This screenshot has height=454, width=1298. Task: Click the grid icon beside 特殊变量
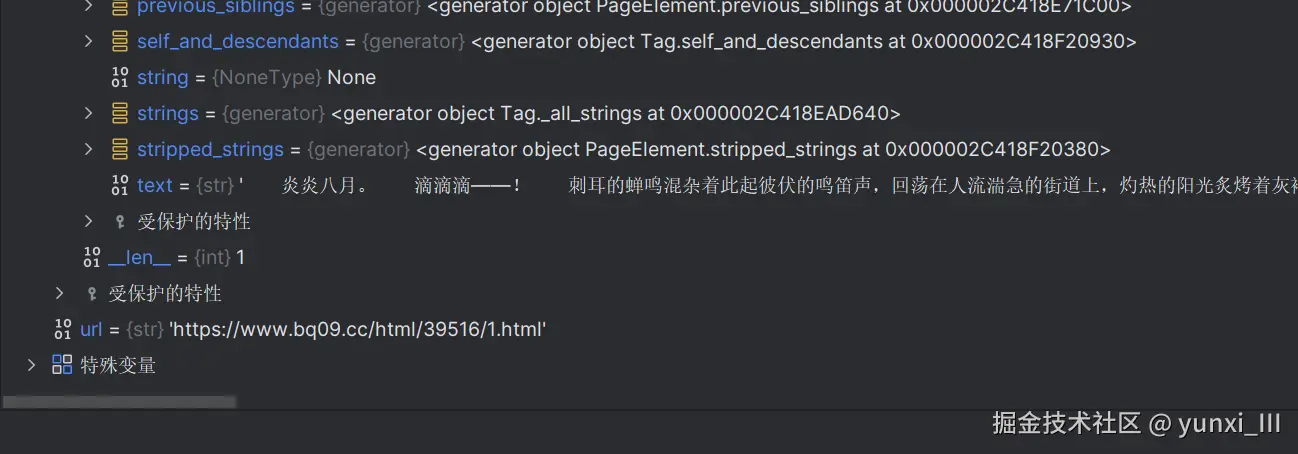point(62,365)
